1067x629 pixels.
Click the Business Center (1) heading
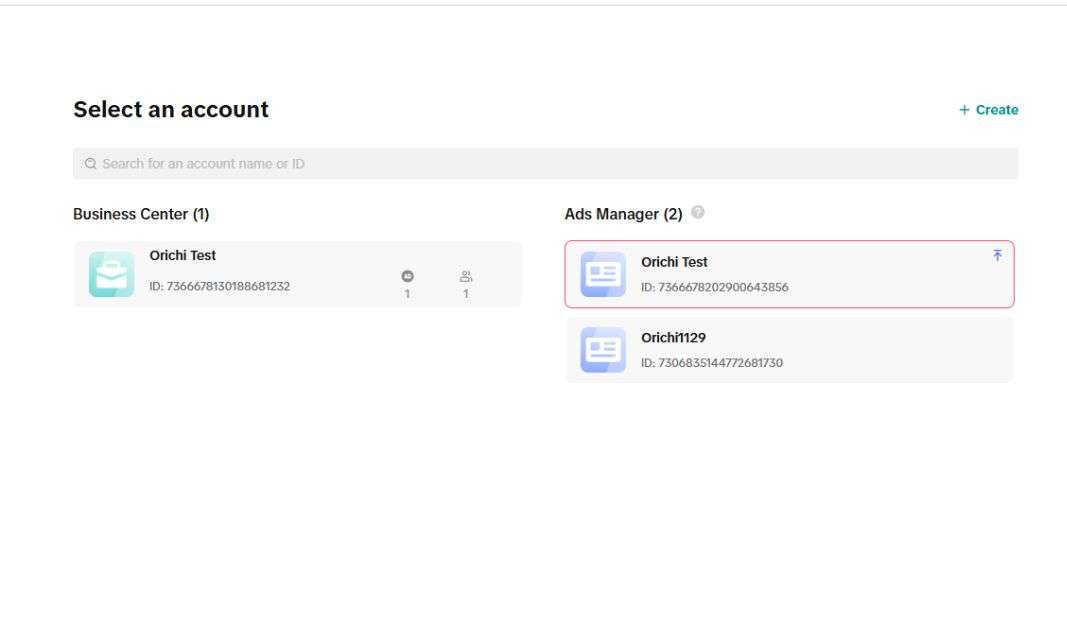tap(141, 214)
